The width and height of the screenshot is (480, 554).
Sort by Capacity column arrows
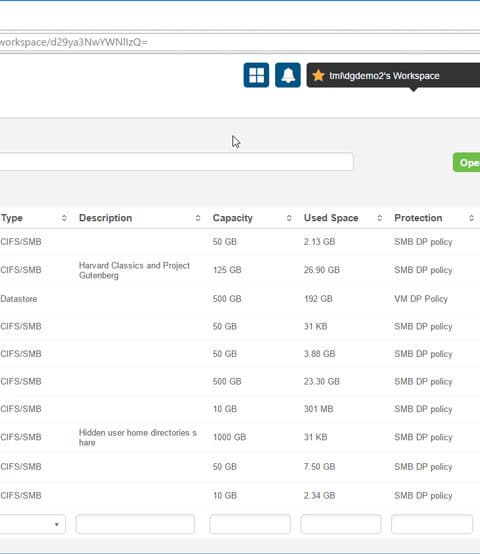click(x=289, y=218)
